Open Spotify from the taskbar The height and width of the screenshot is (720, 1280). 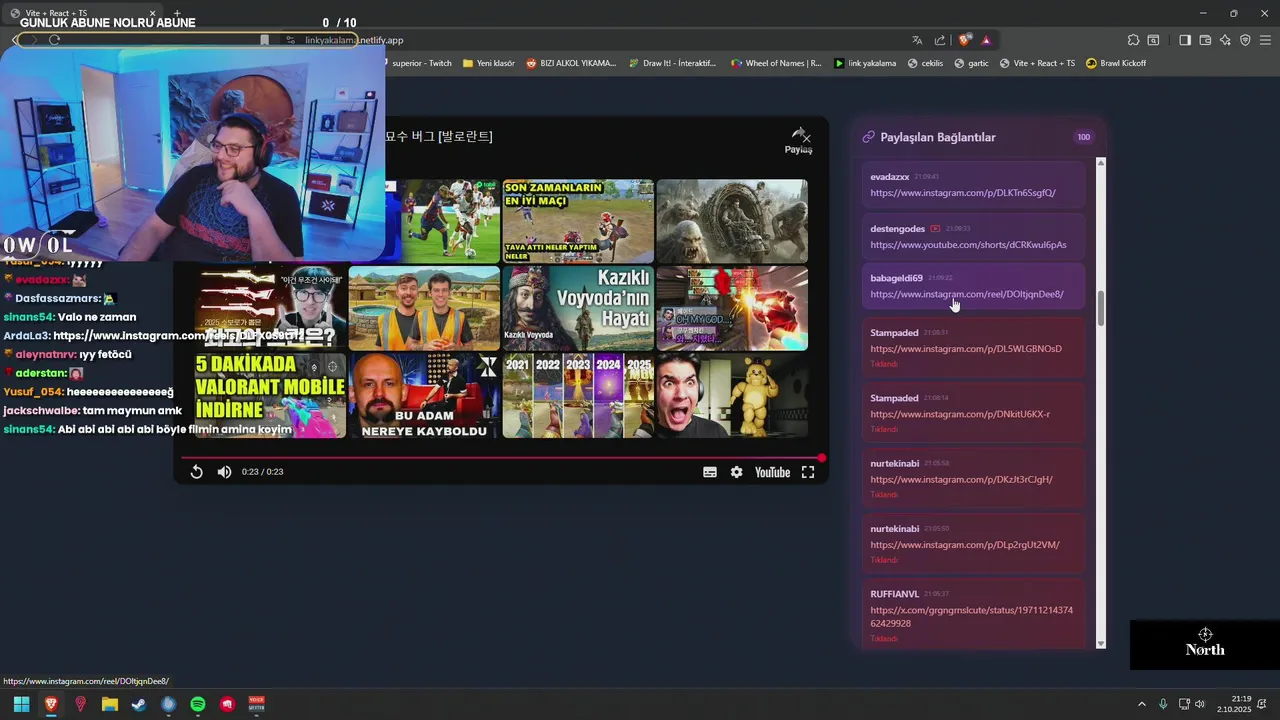point(198,704)
